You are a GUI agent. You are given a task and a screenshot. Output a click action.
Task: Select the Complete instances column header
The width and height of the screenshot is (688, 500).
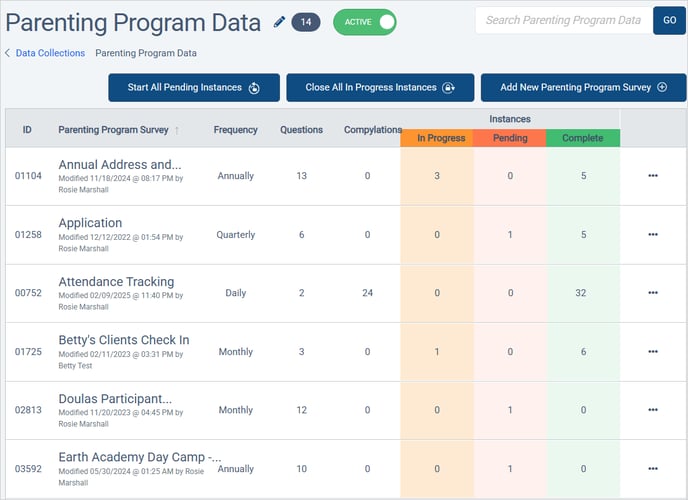click(582, 138)
